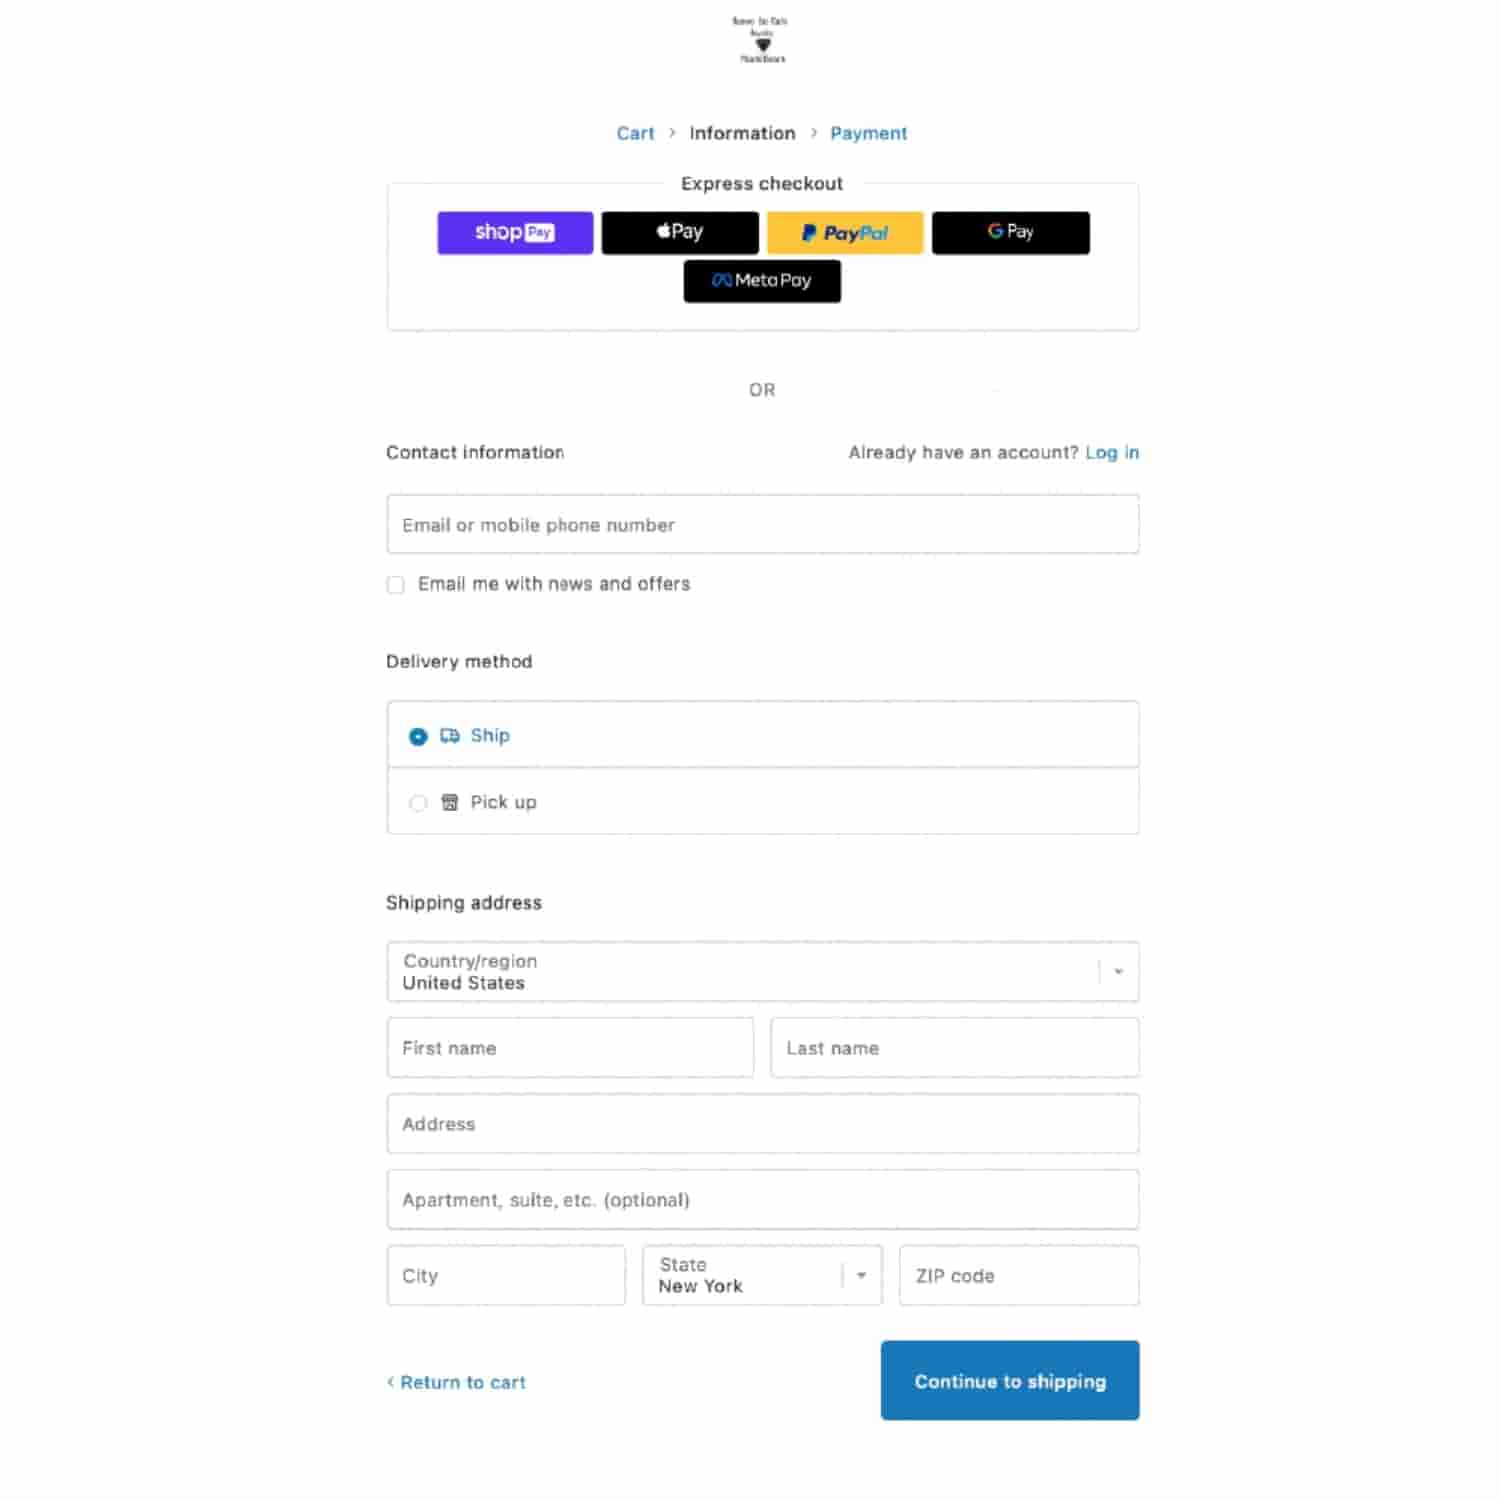Click the truck icon next to Ship
Image resolution: width=1500 pixels, height=1500 pixels.
coord(450,736)
